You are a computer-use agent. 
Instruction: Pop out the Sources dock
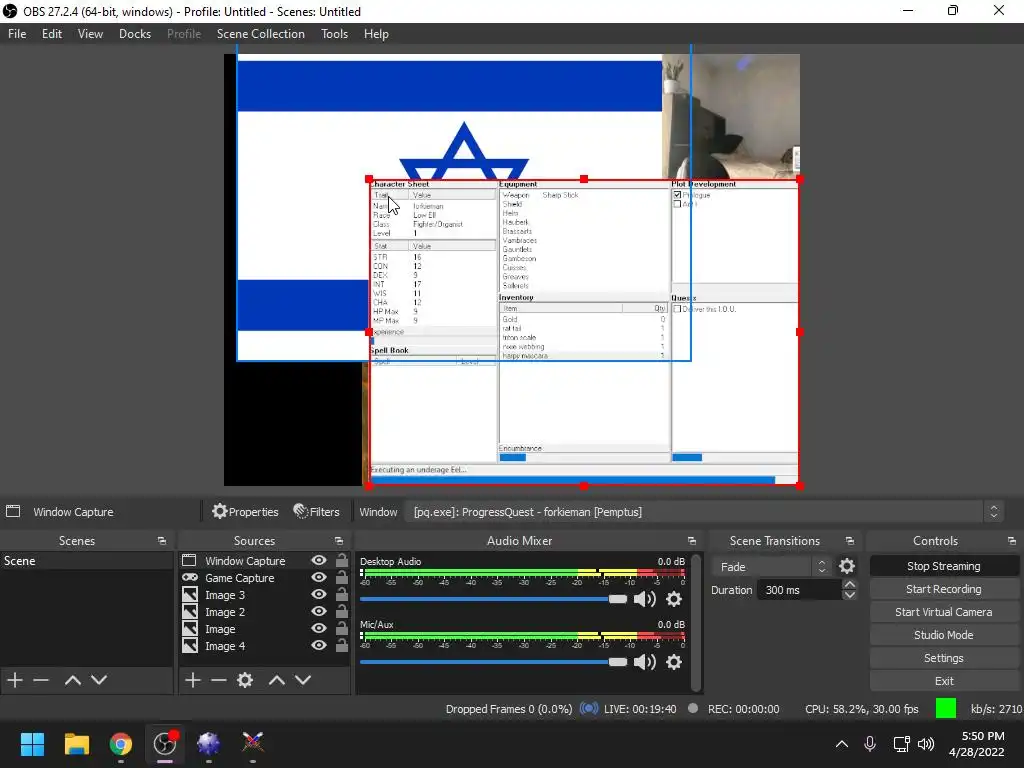(339, 541)
